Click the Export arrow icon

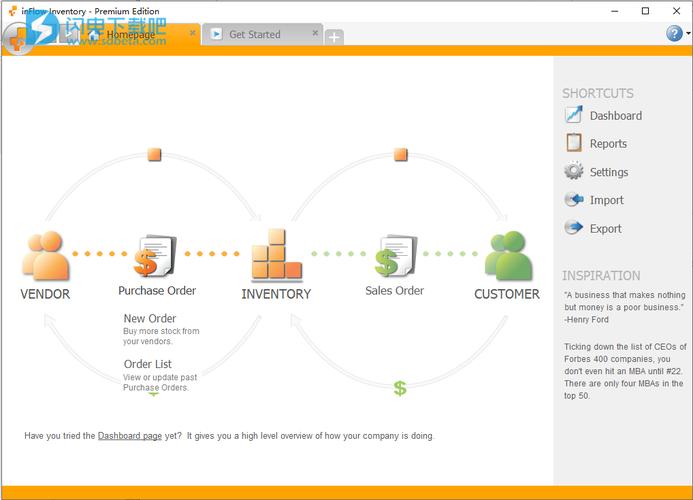pyautogui.click(x=574, y=227)
